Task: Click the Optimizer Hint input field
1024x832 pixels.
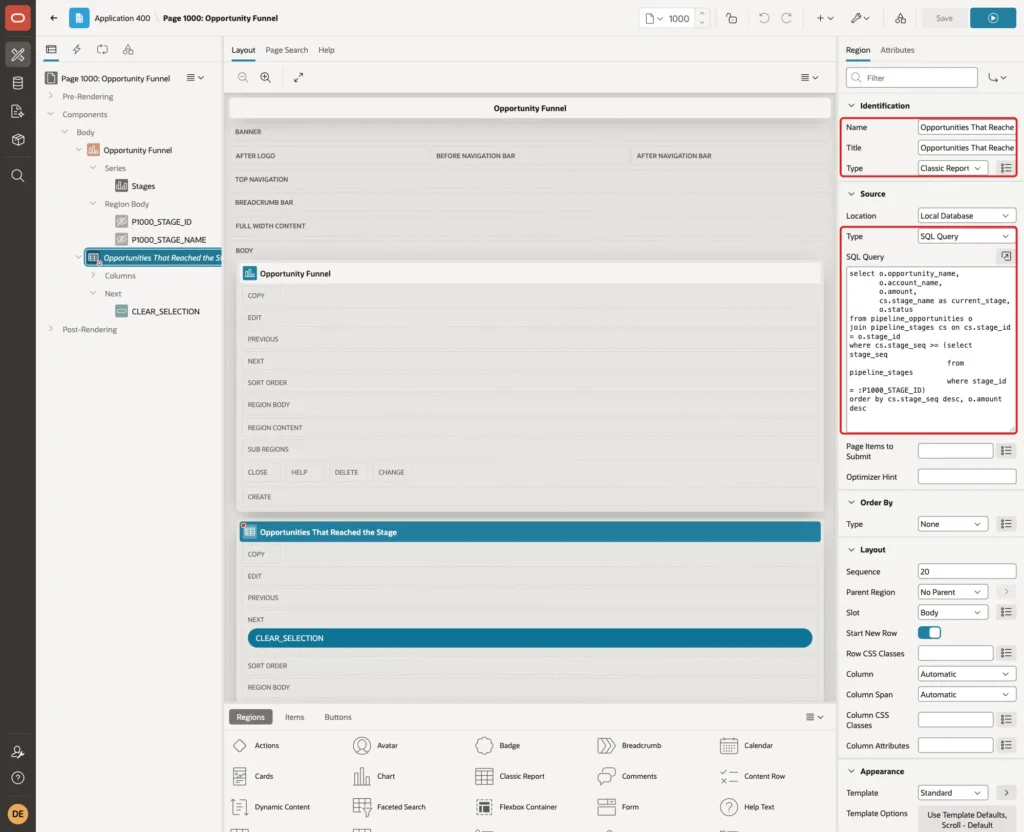Action: 967,477
